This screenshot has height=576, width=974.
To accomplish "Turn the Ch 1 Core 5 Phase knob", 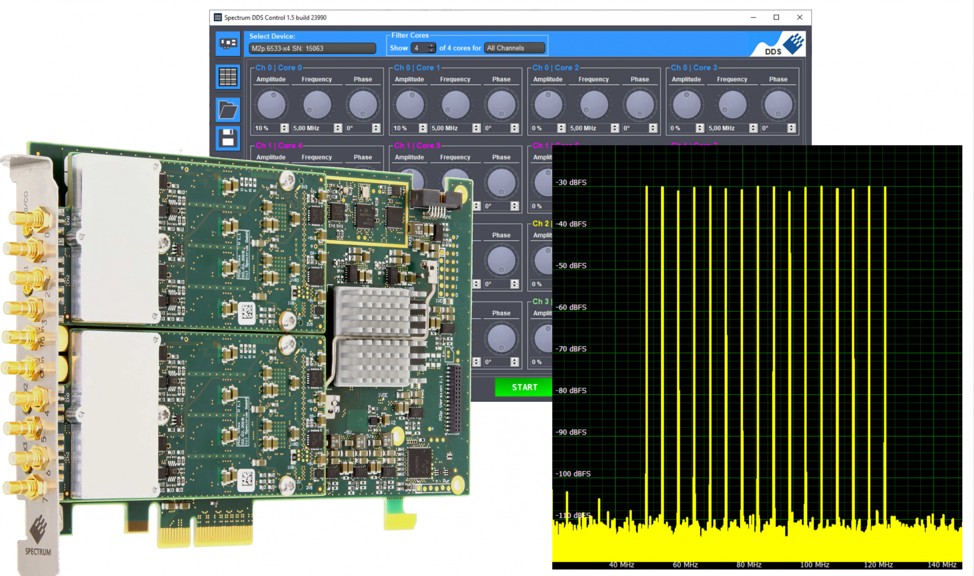I will point(501,183).
